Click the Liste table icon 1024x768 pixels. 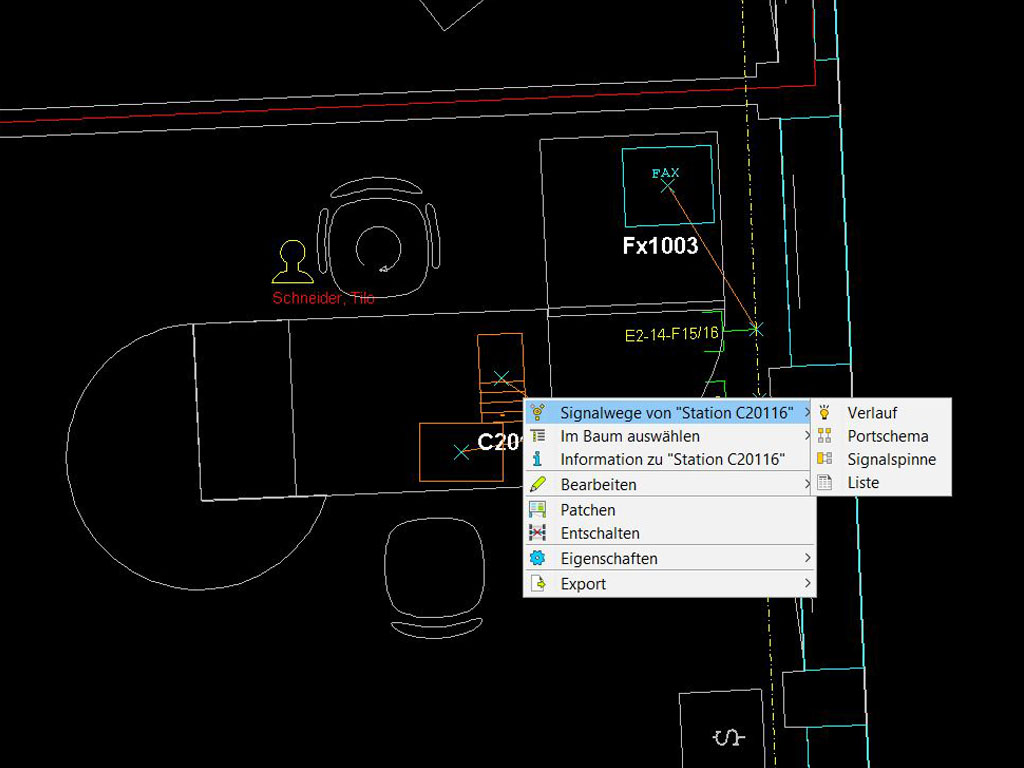[825, 483]
